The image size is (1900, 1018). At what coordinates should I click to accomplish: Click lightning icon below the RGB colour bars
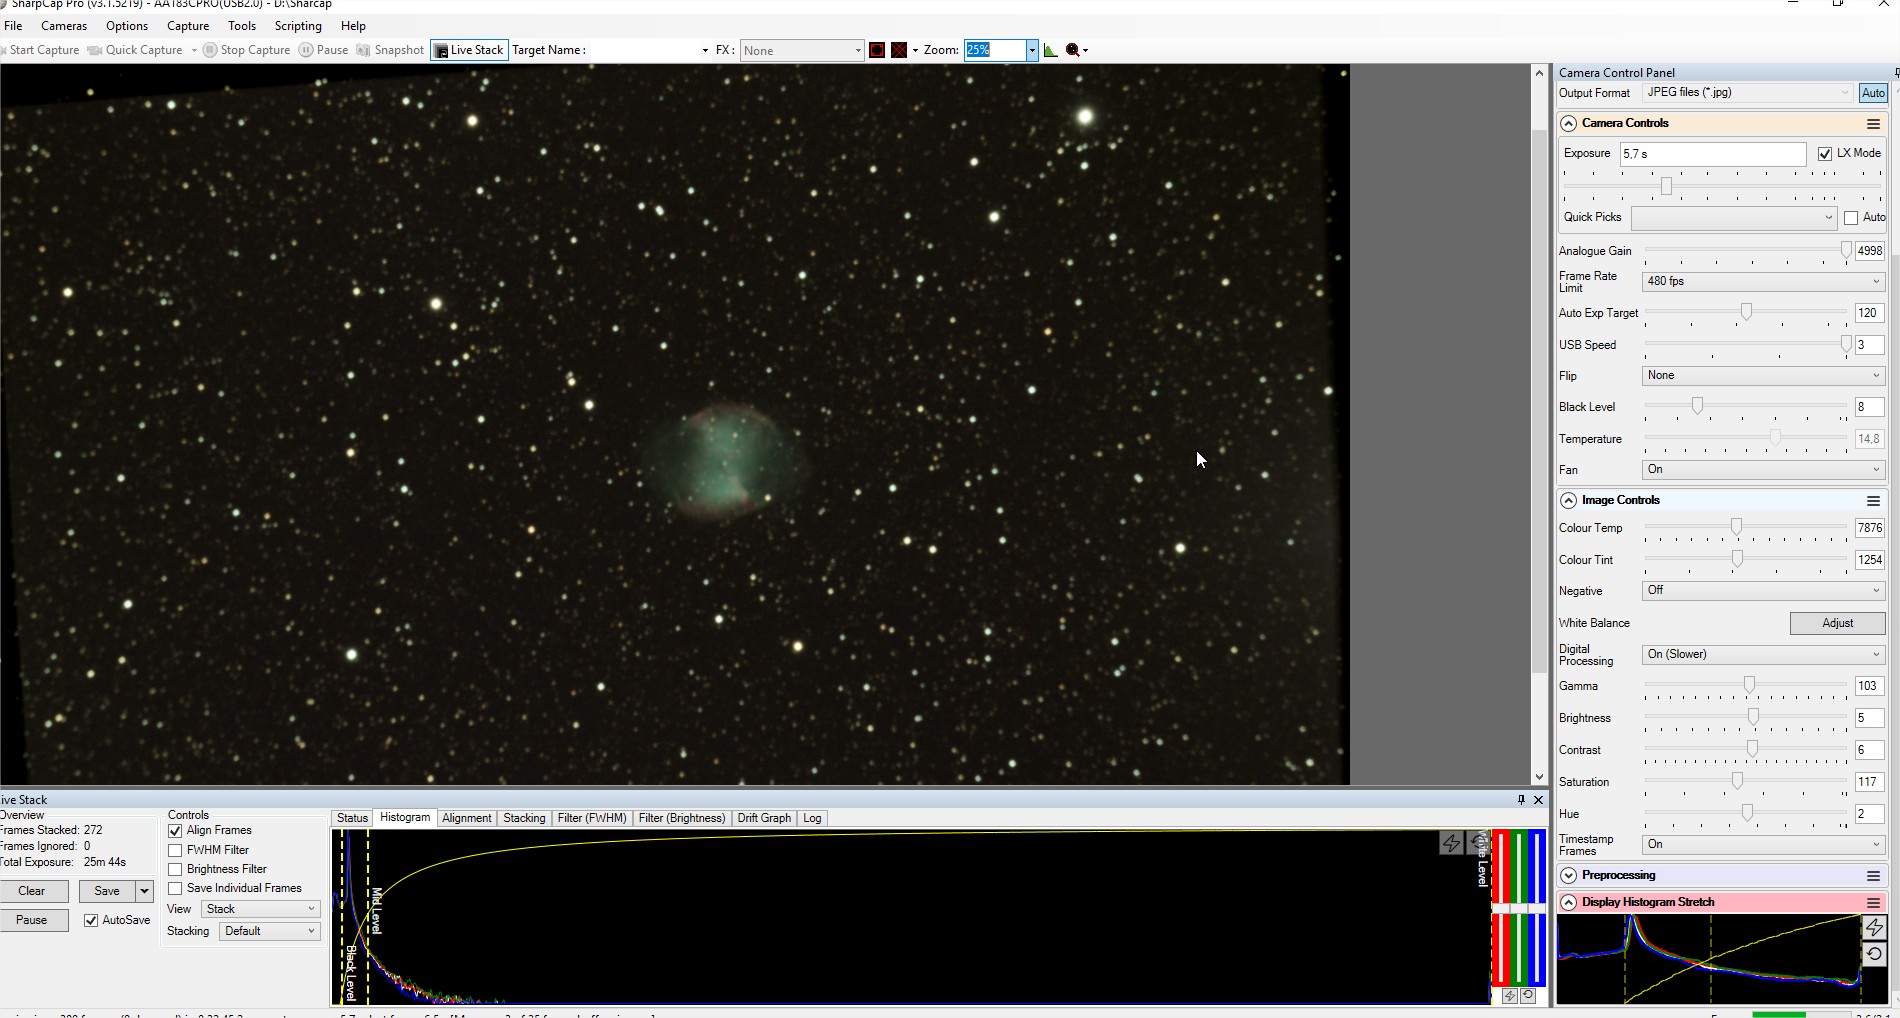[1510, 996]
